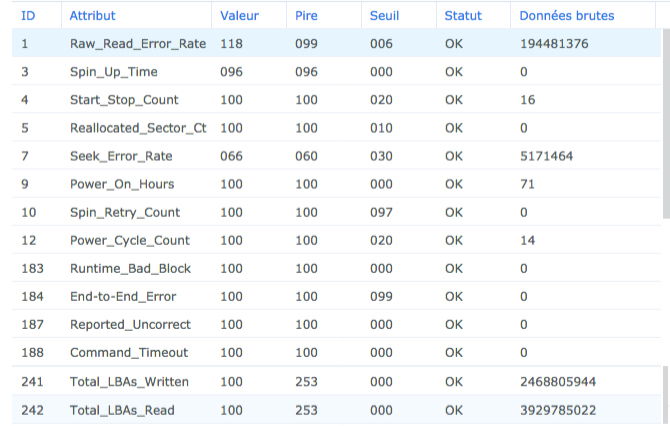The width and height of the screenshot is (670, 426).
Task: Click threshold 006 in Raw_Read_Error_Rate row
Action: tap(381, 44)
